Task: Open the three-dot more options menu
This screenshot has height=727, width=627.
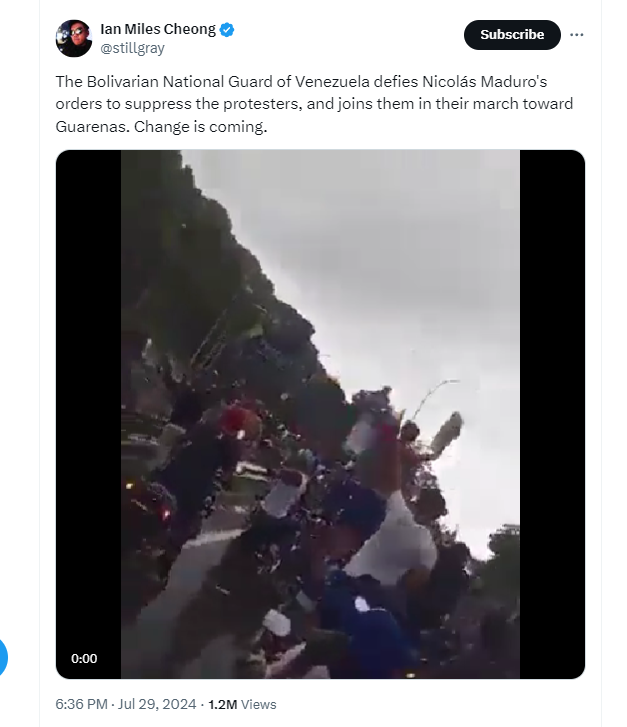Action: pyautogui.click(x=576, y=35)
